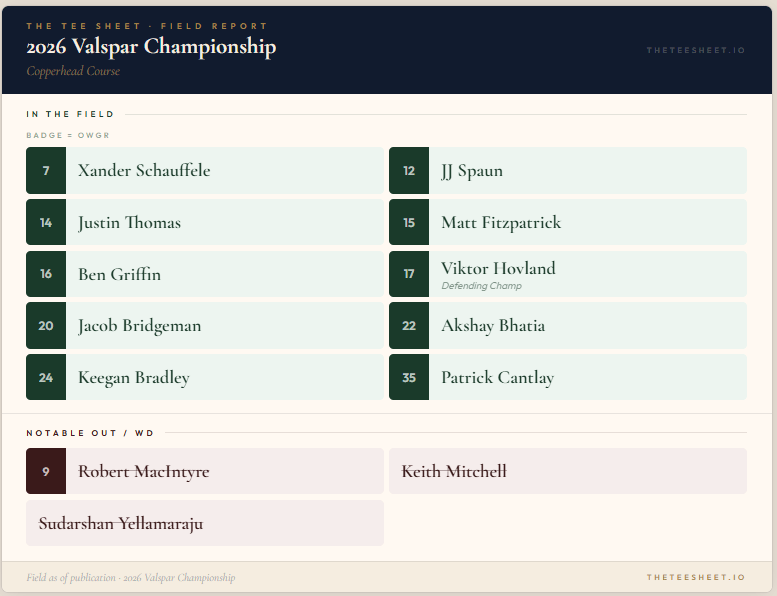Click Sudarshan Yellamaraju withdrawn entry
777x596 pixels.
[205, 523]
